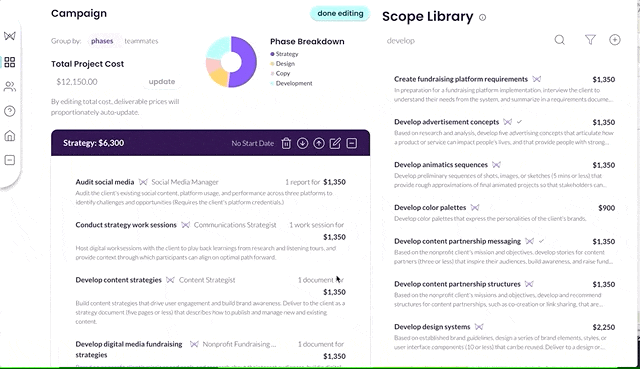The height and width of the screenshot is (369, 640).
Task: Click the Content Strategist role label
Action: point(207,280)
